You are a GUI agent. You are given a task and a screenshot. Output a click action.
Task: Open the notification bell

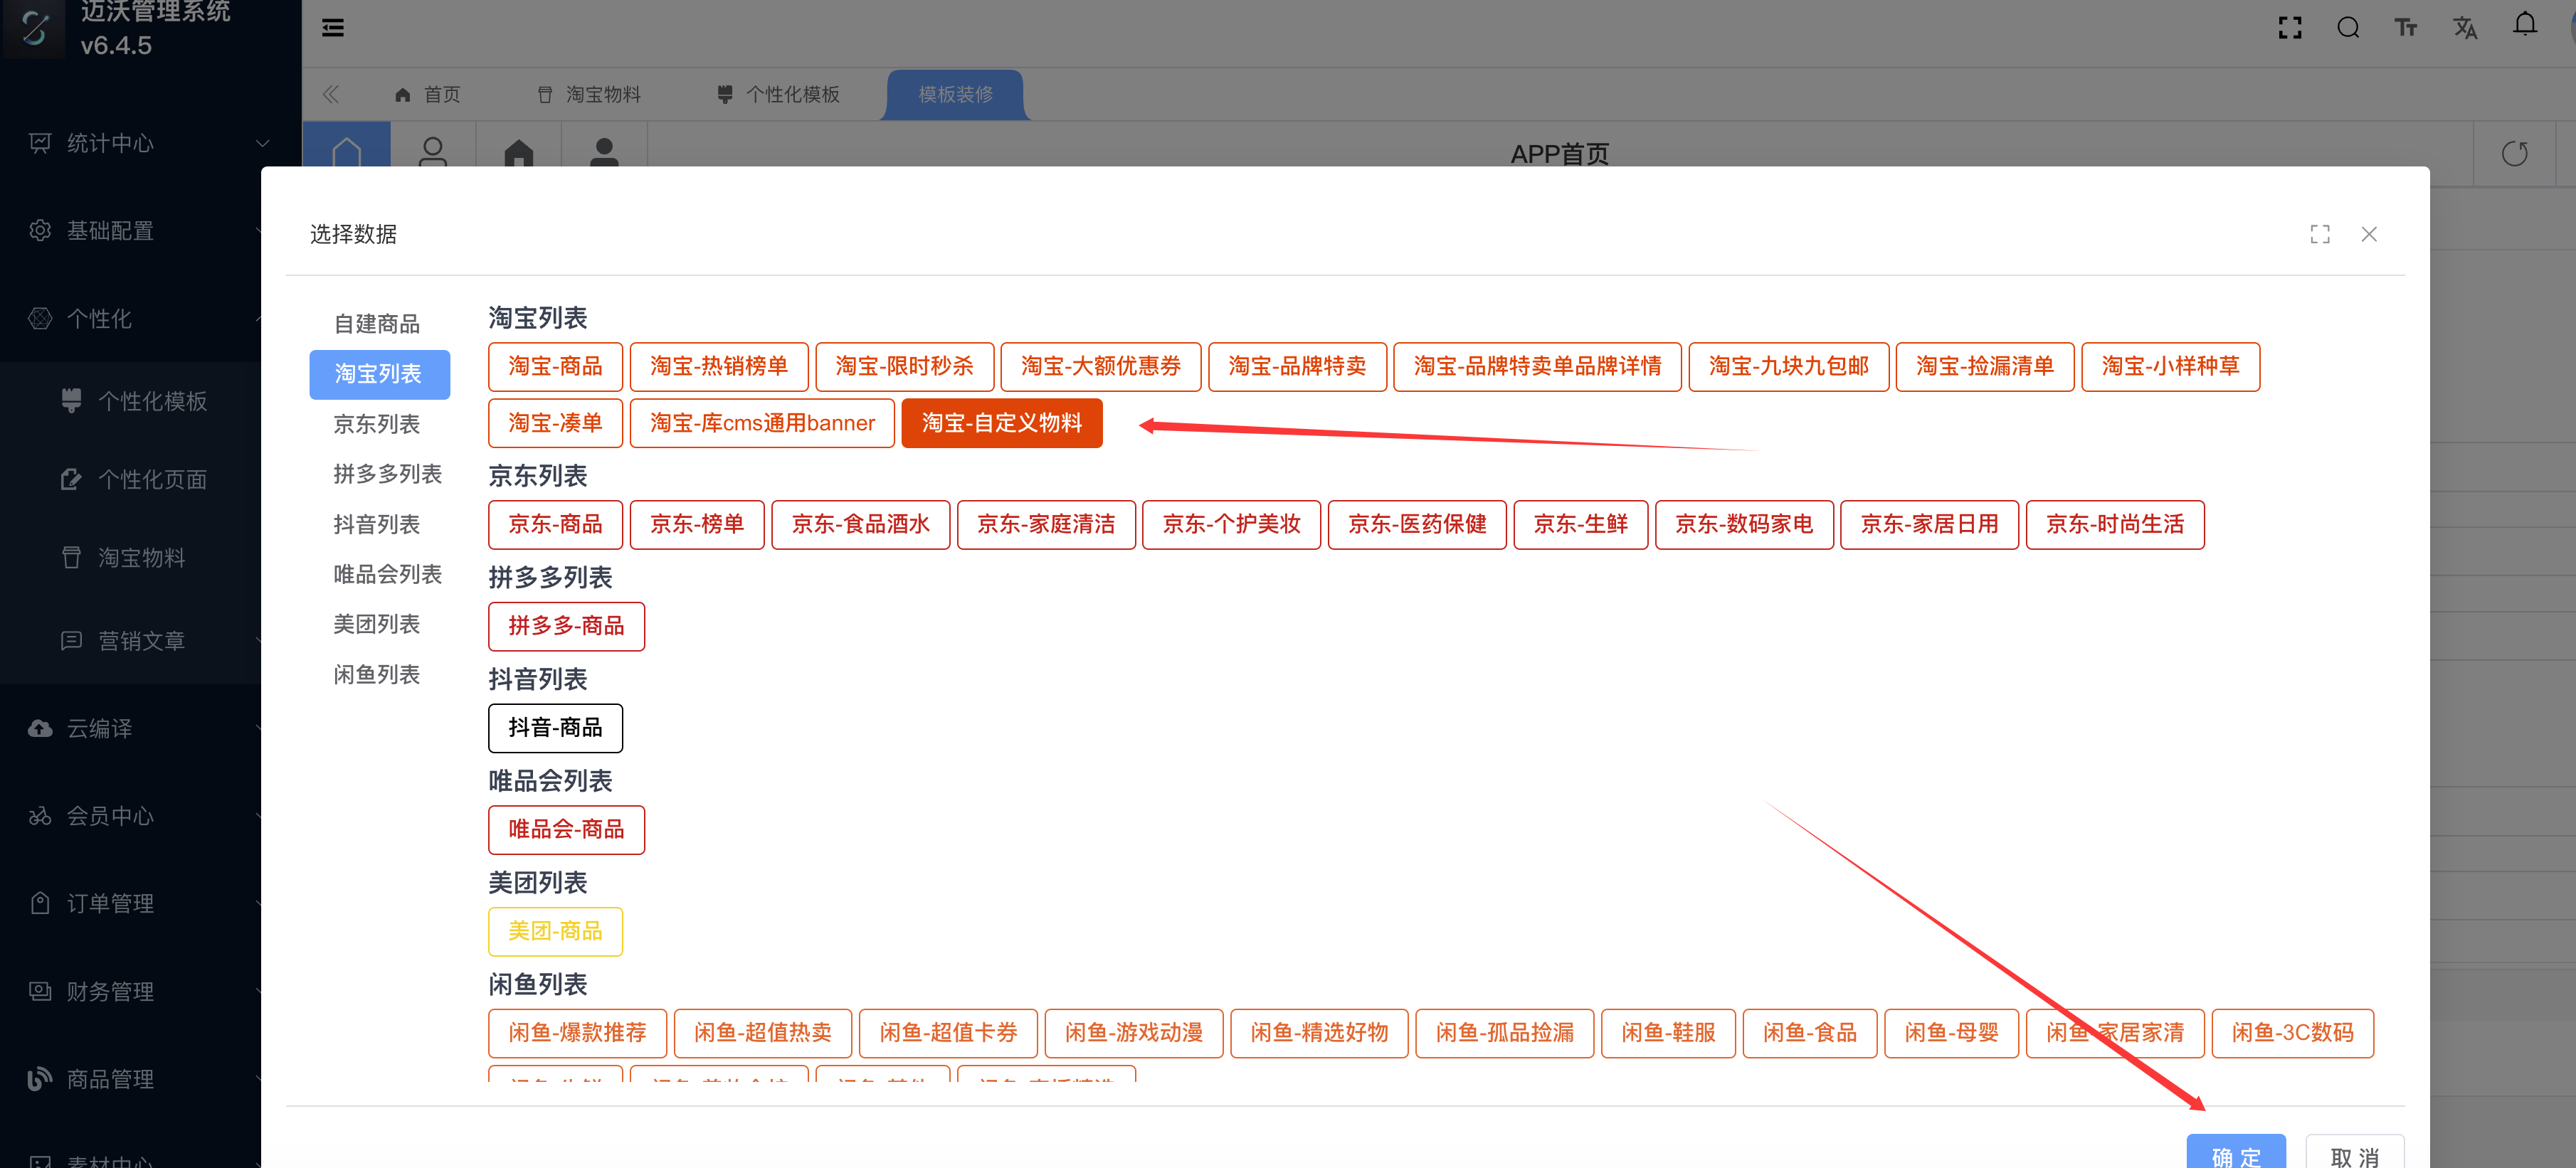2524,25
